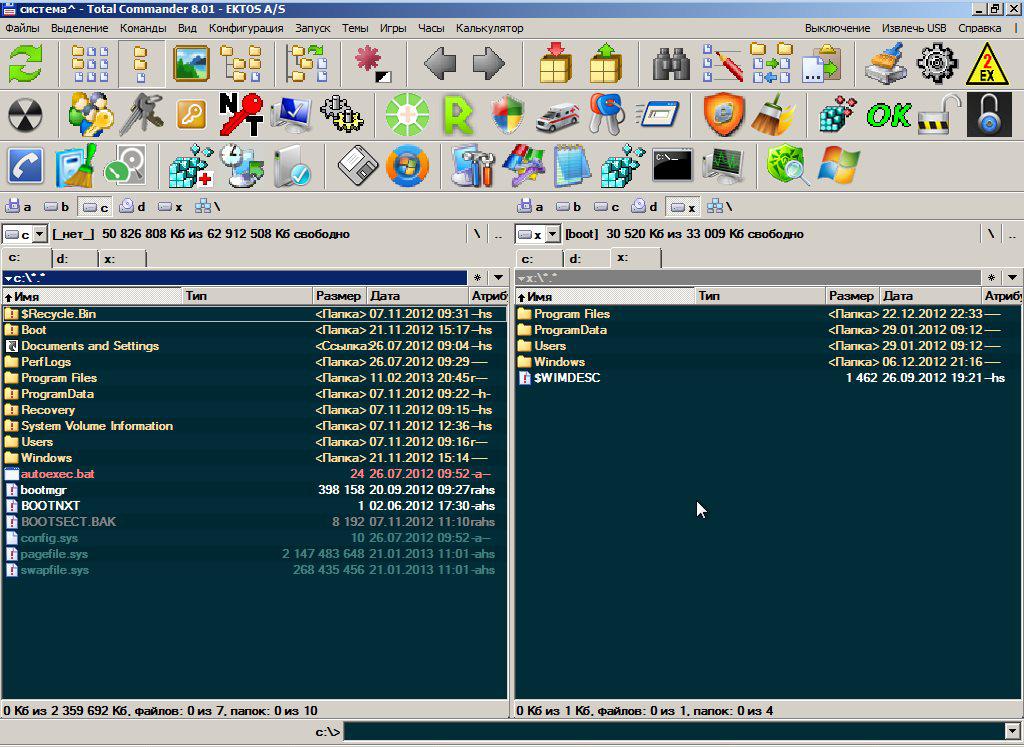The width and height of the screenshot is (1024, 747).
Task: Open the command prompt black console icon
Action: click(672, 166)
